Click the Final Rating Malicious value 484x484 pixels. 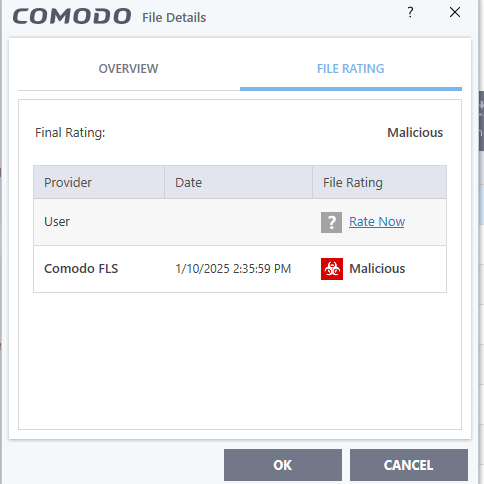coord(415,133)
